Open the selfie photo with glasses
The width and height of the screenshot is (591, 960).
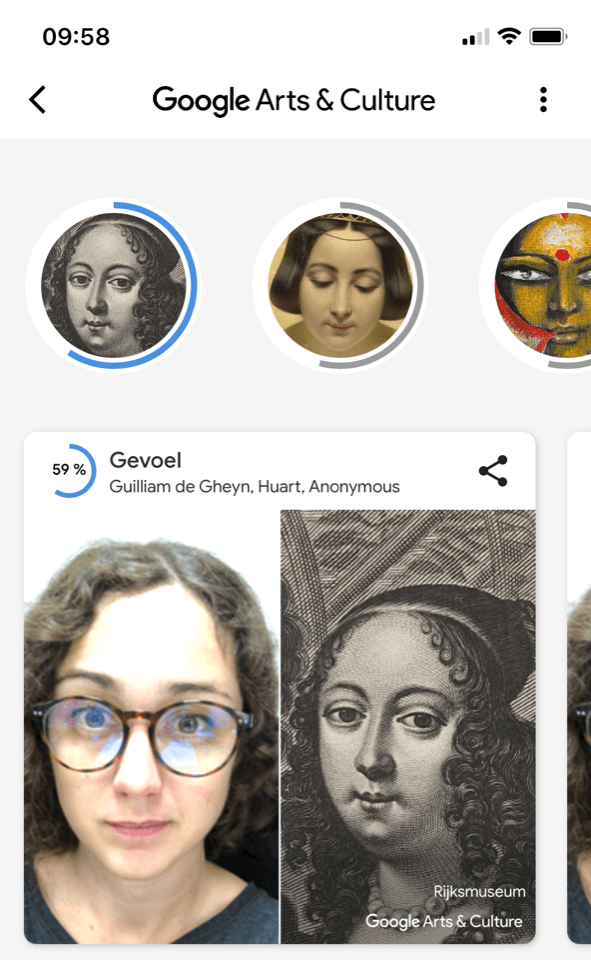152,727
